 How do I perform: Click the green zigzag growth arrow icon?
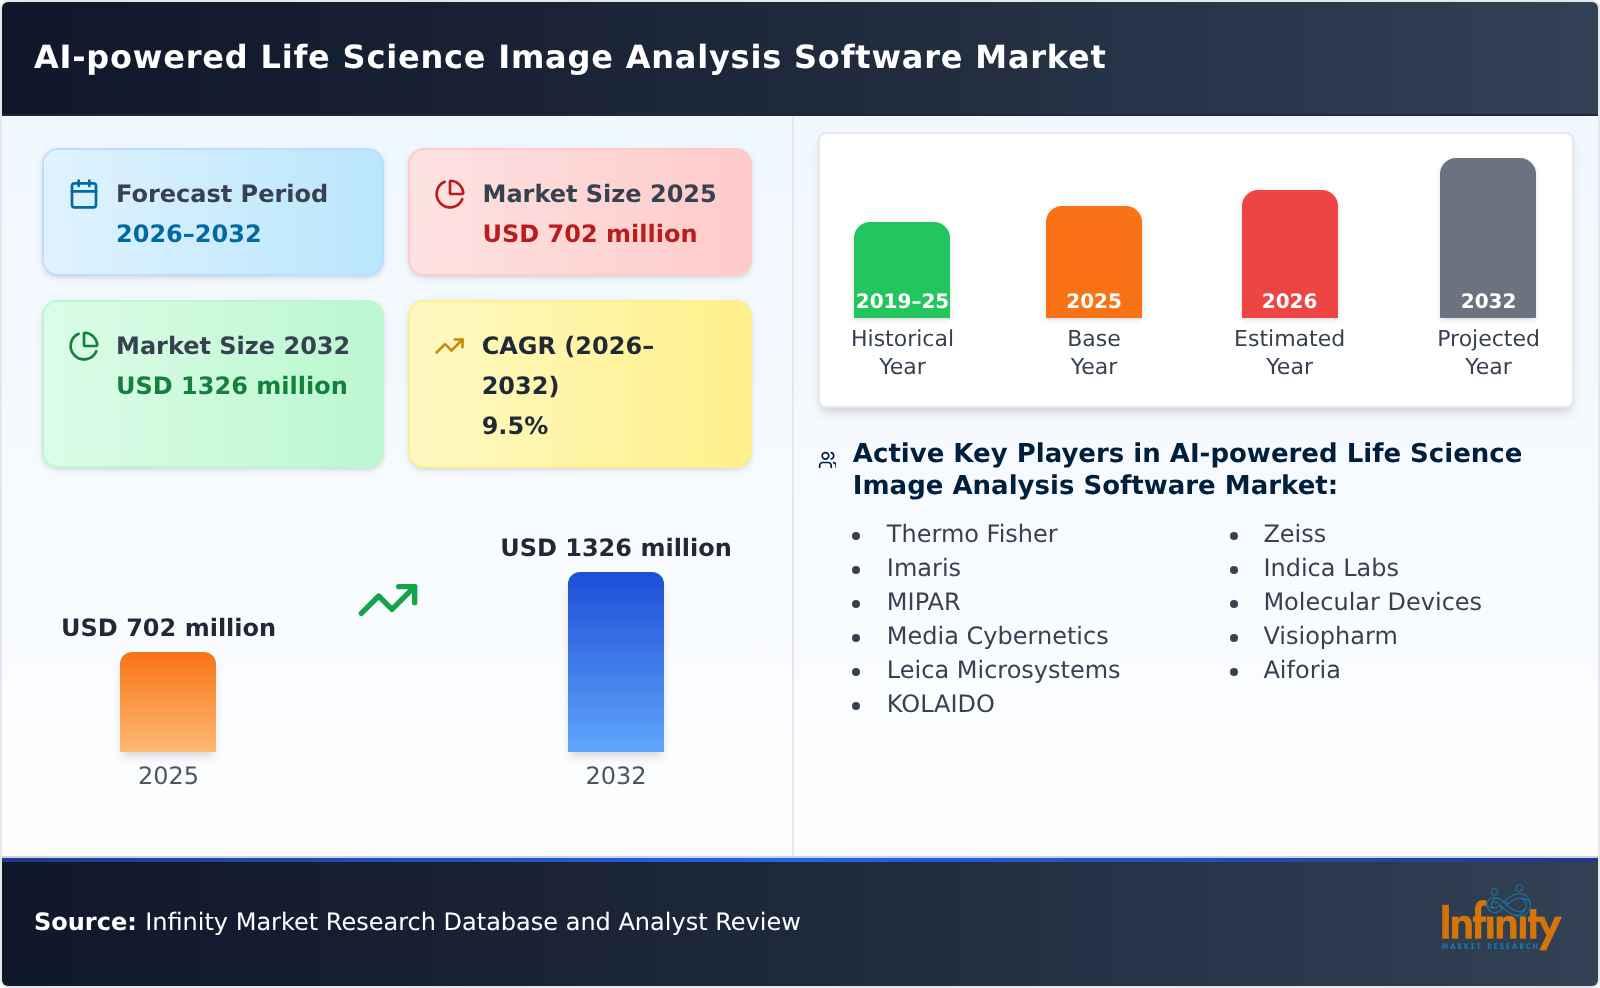(389, 600)
